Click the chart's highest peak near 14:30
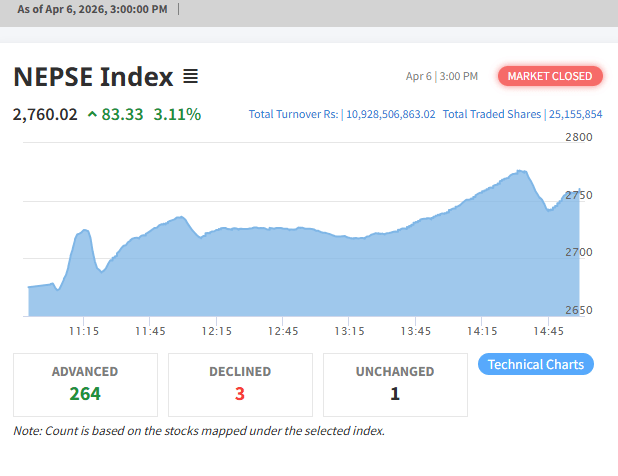Viewport: 618px width, 476px height. click(521, 171)
